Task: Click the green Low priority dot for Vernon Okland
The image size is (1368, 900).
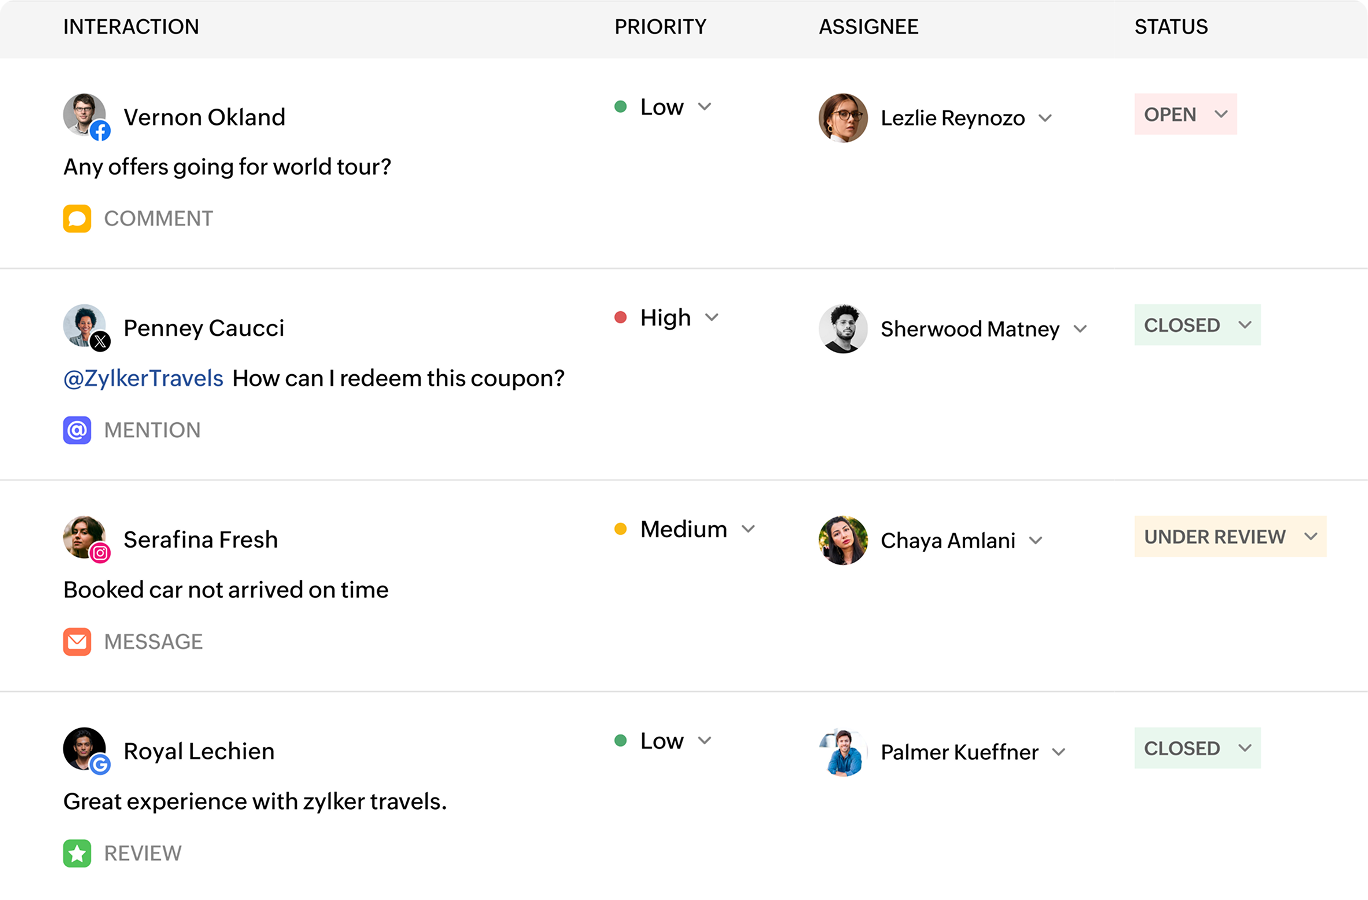Action: [x=620, y=107]
